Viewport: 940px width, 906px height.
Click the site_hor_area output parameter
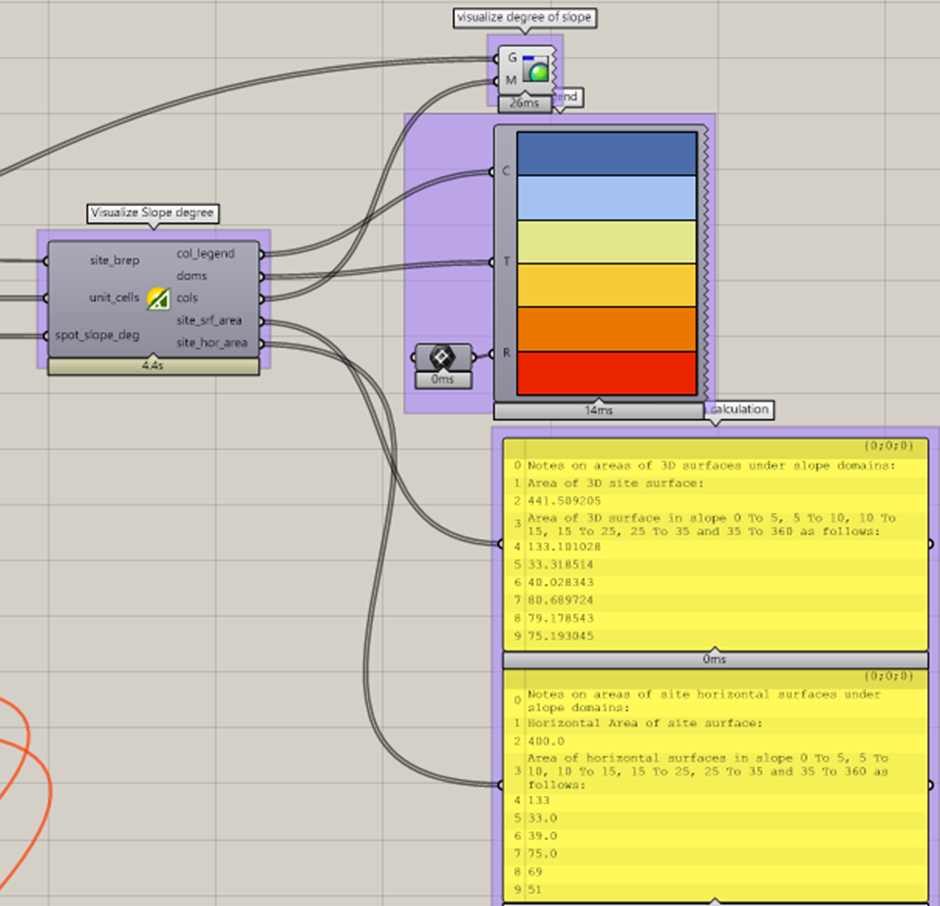tap(212, 343)
